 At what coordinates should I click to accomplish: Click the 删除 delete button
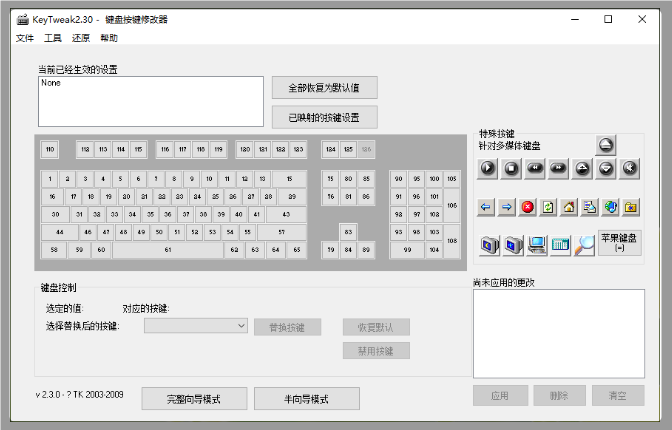[x=559, y=395]
